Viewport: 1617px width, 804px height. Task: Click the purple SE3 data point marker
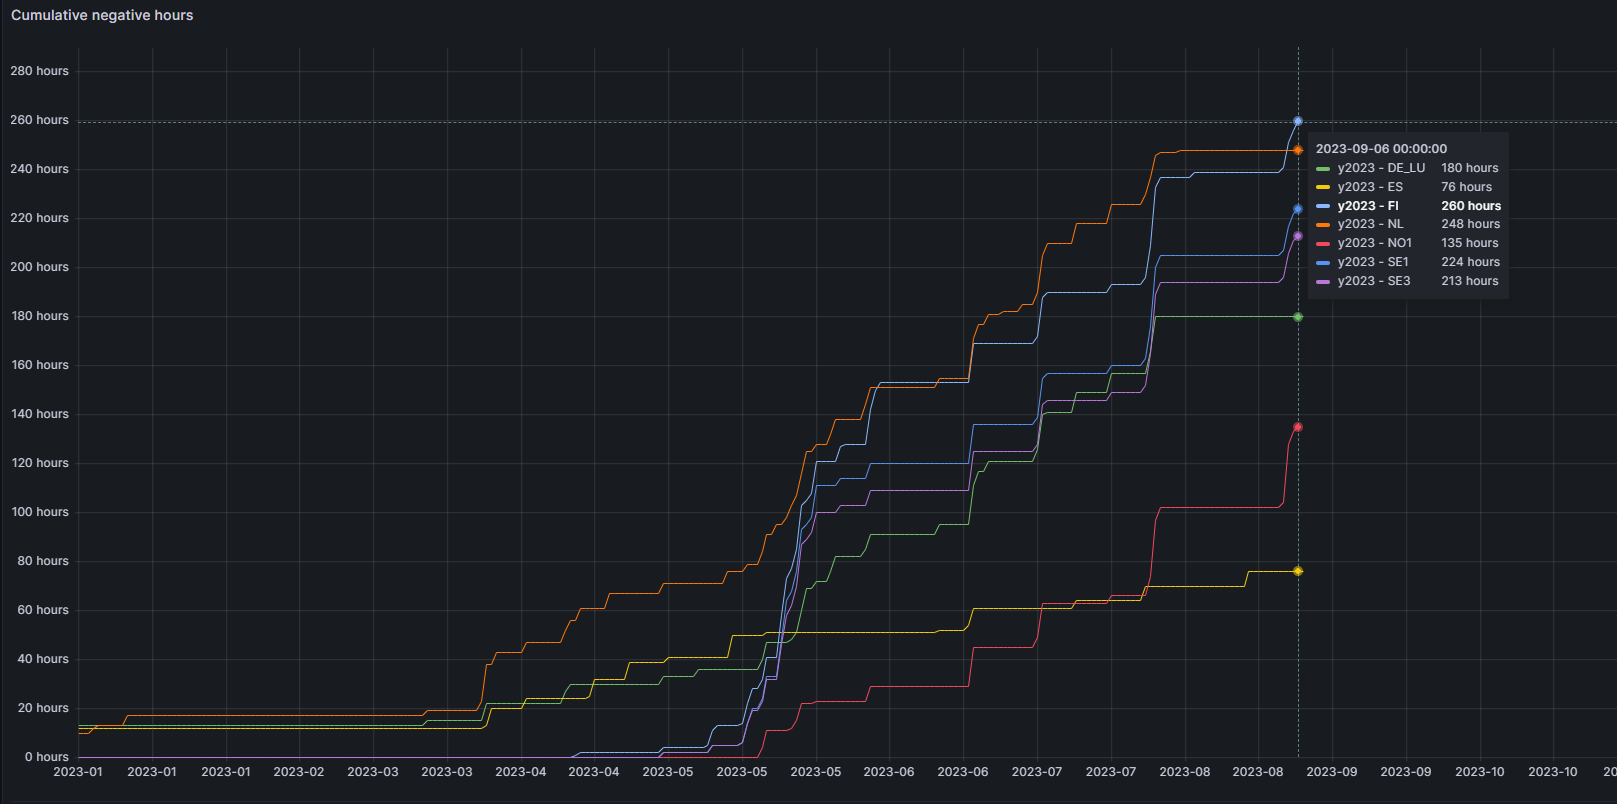click(x=1298, y=236)
